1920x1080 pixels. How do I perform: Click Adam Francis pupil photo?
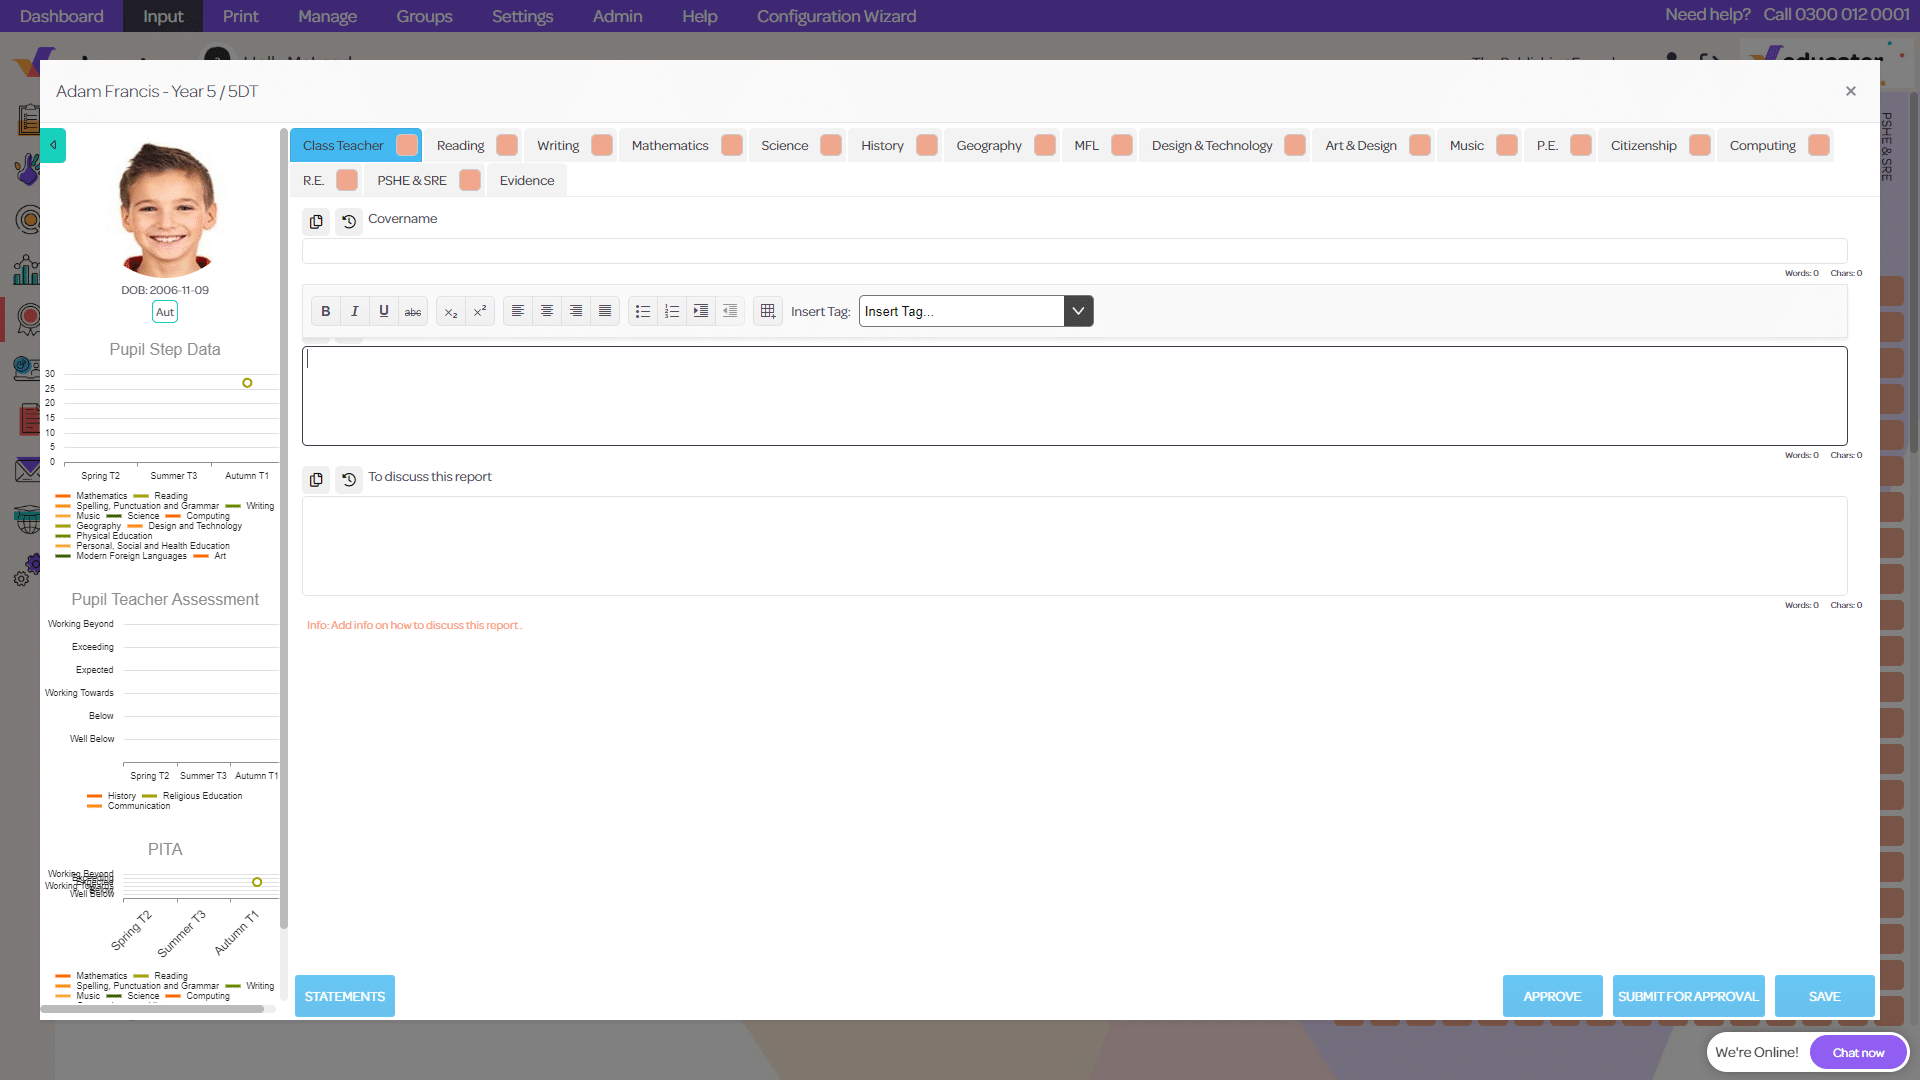[x=166, y=210]
